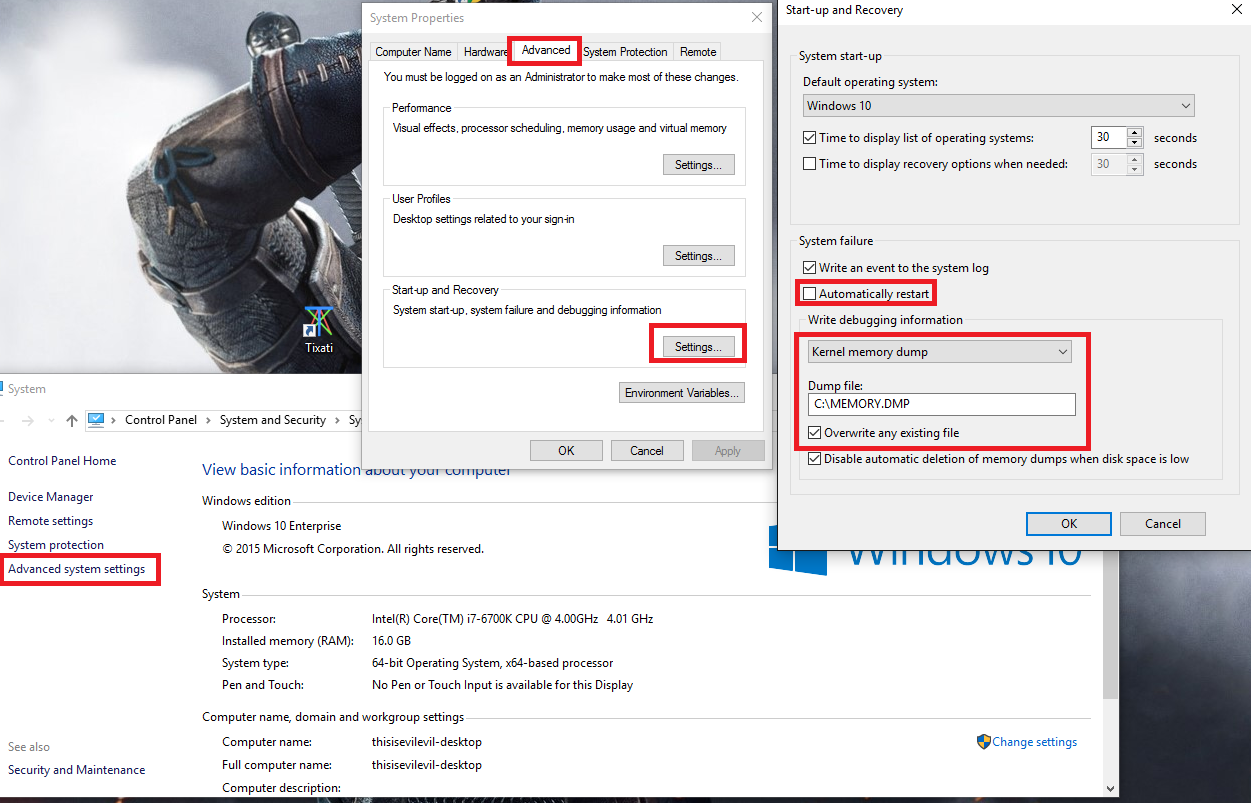Click the shield icon beside Change settings

[983, 742]
